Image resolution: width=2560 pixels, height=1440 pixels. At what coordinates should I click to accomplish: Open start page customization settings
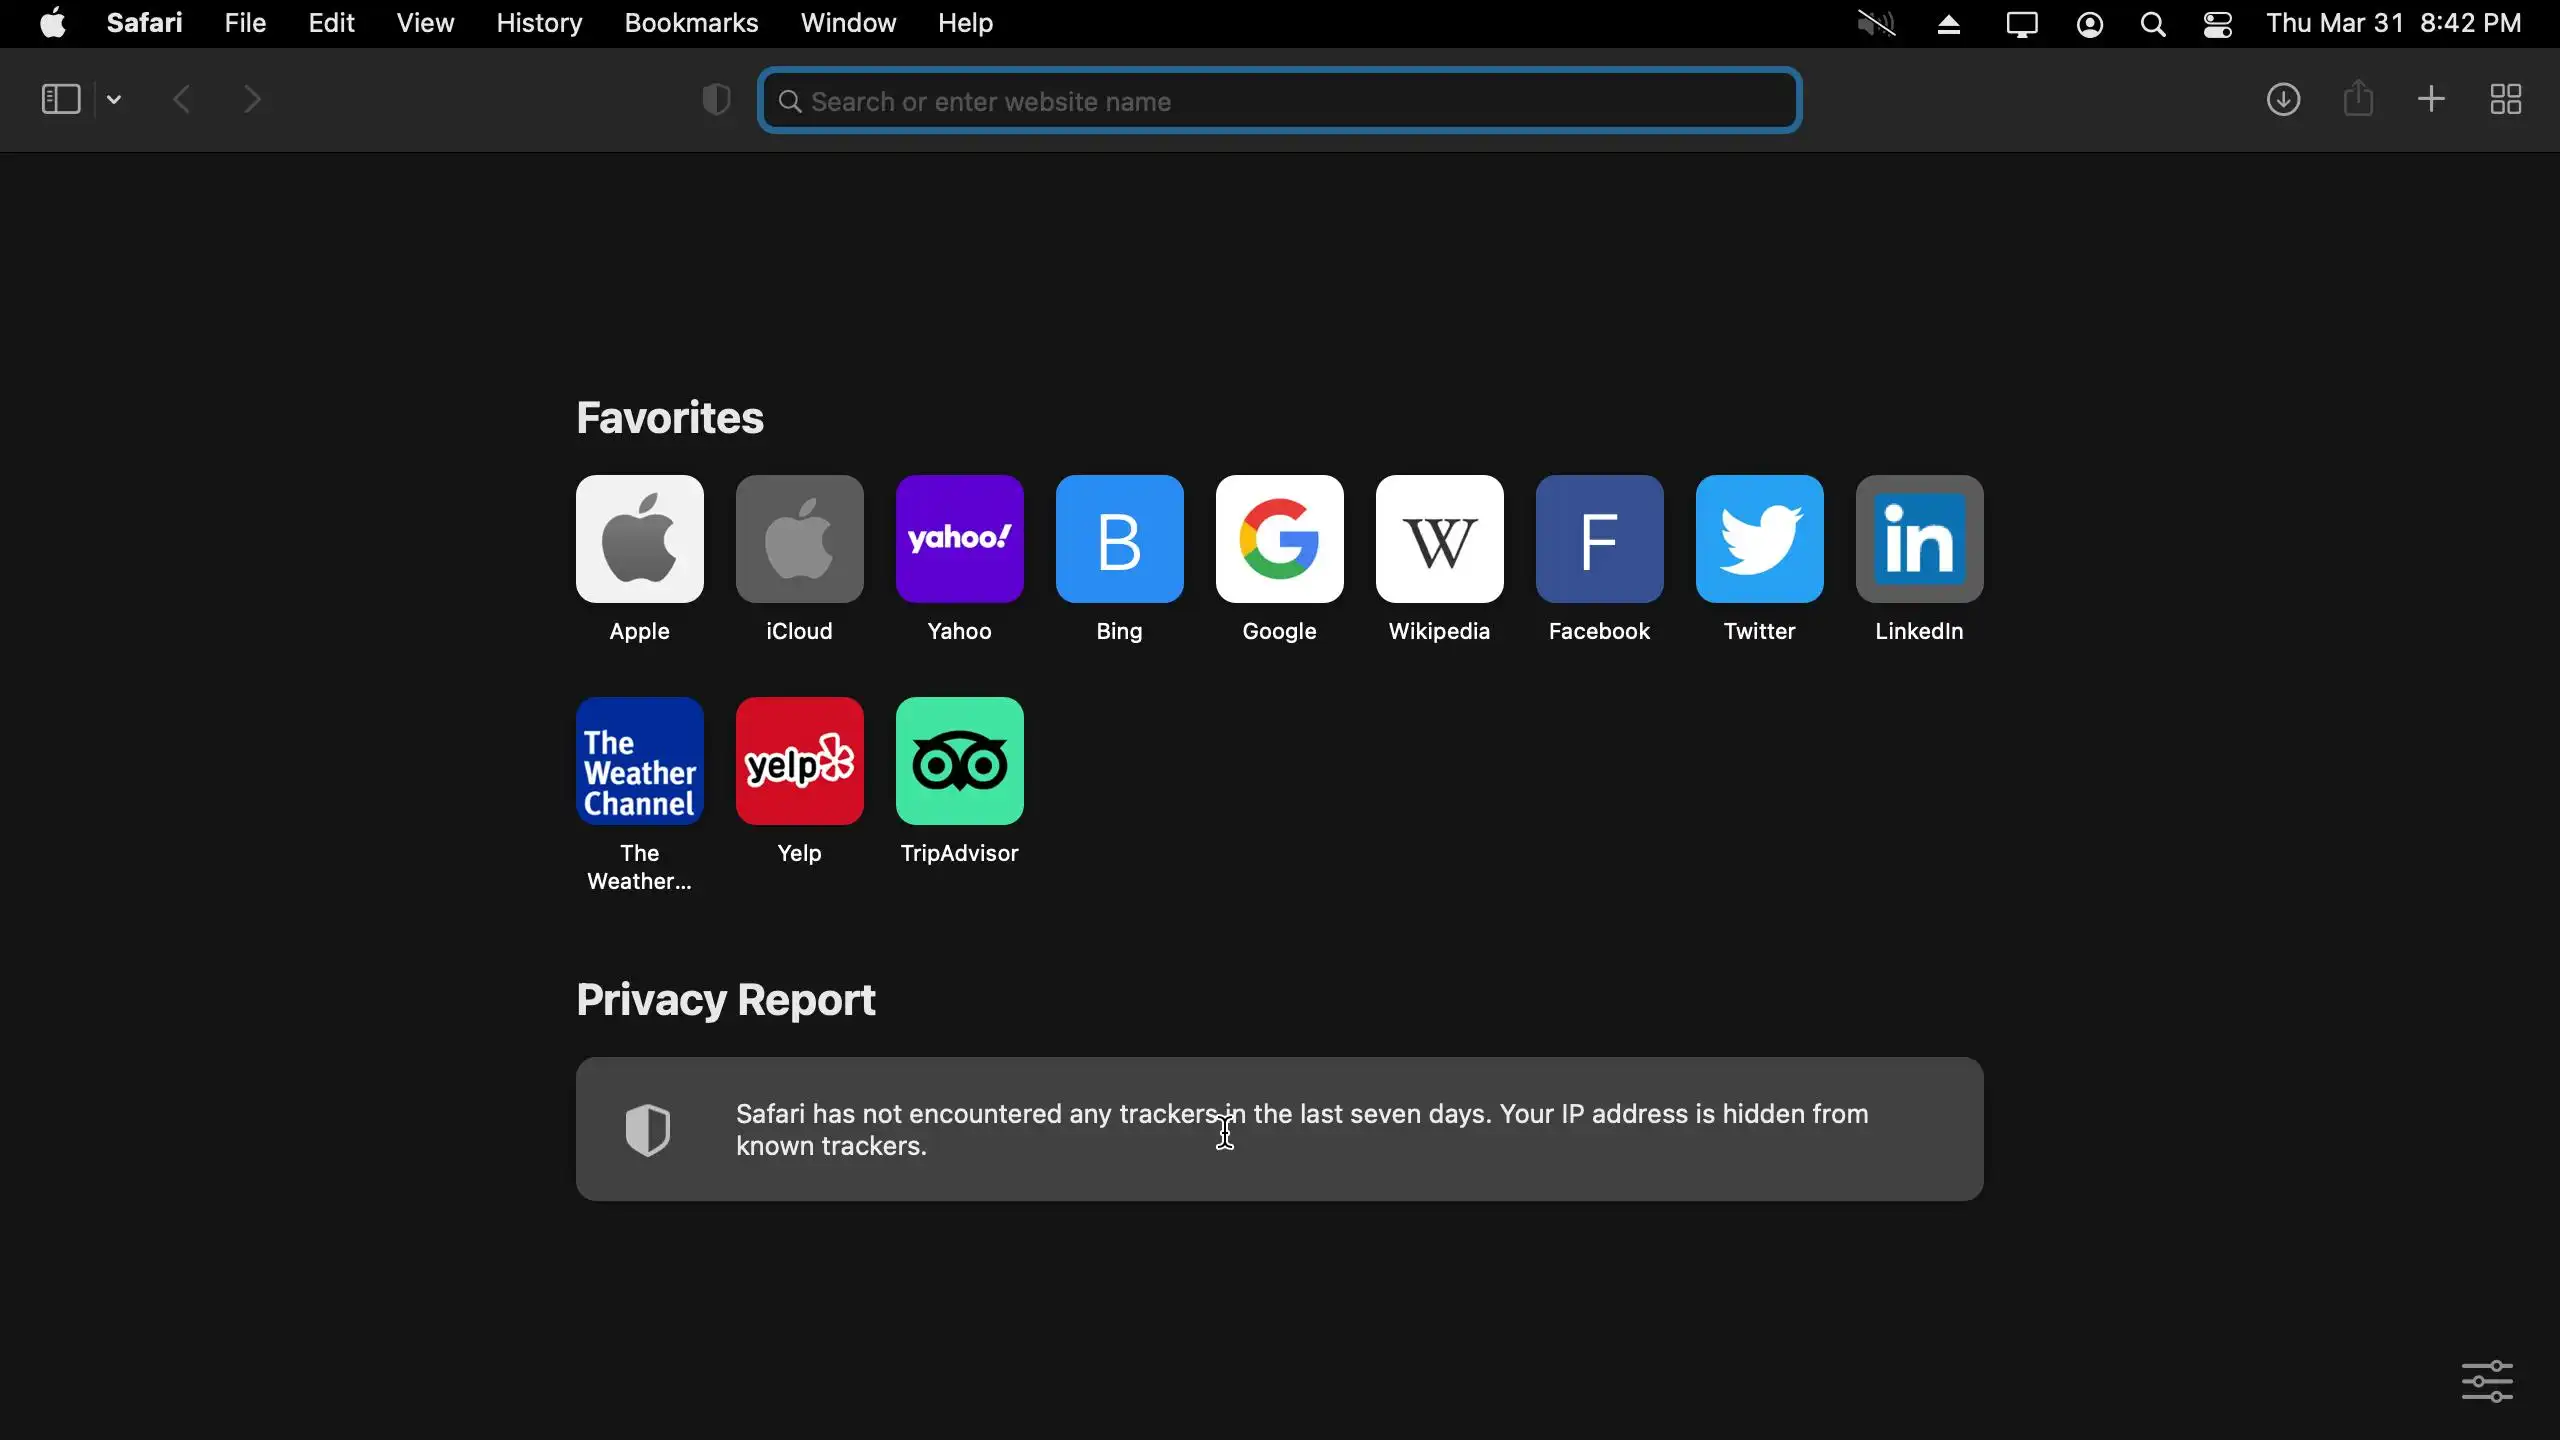2487,1381
